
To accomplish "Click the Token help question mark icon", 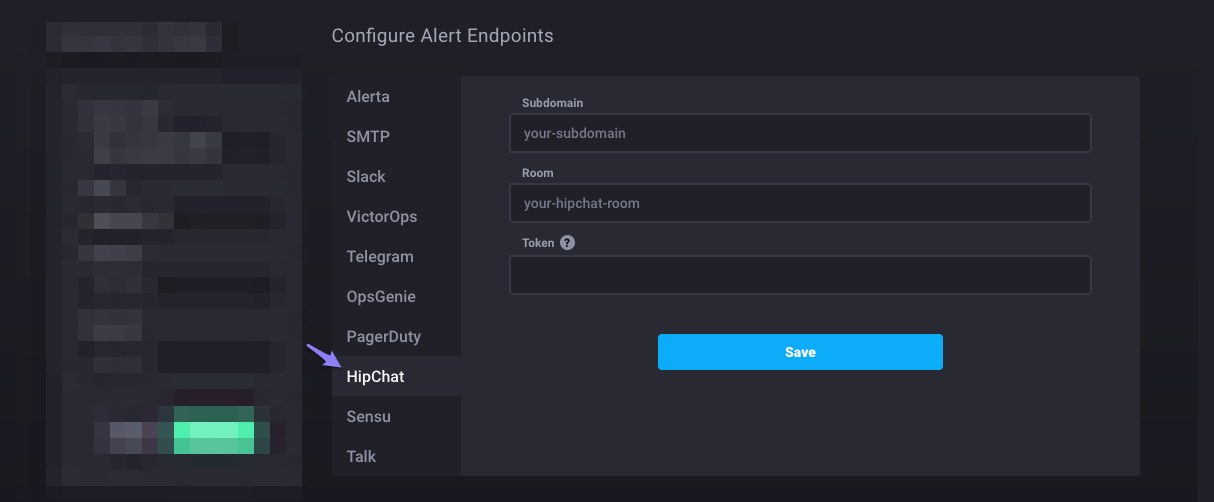I will pos(567,243).
